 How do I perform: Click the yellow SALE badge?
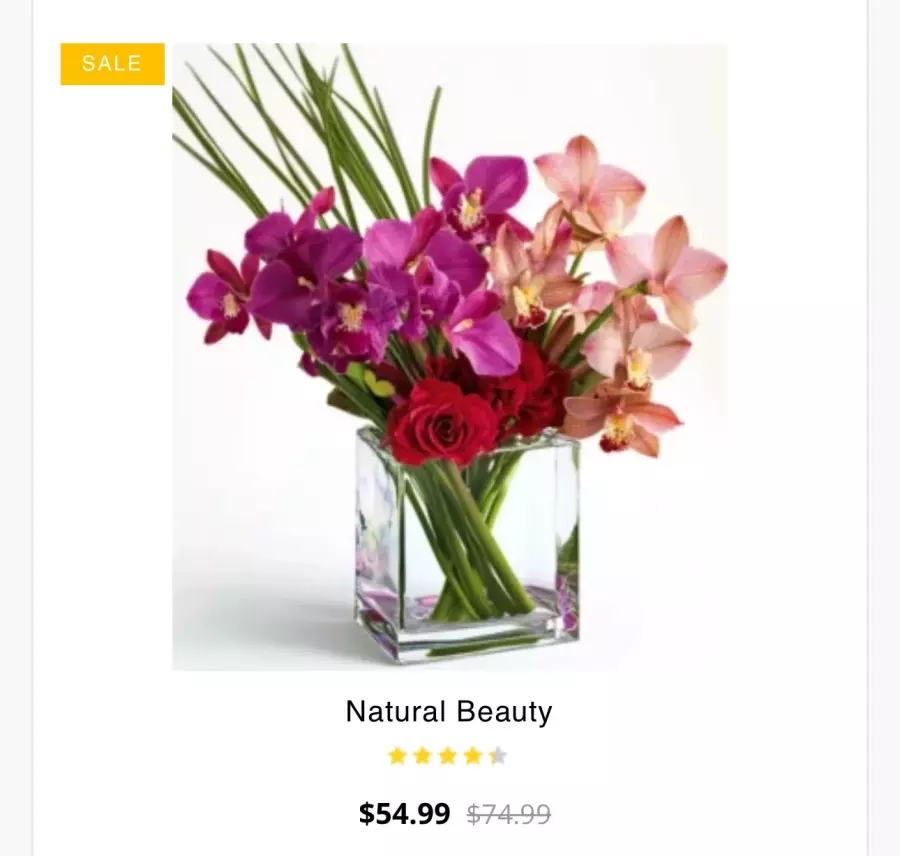tap(112, 64)
